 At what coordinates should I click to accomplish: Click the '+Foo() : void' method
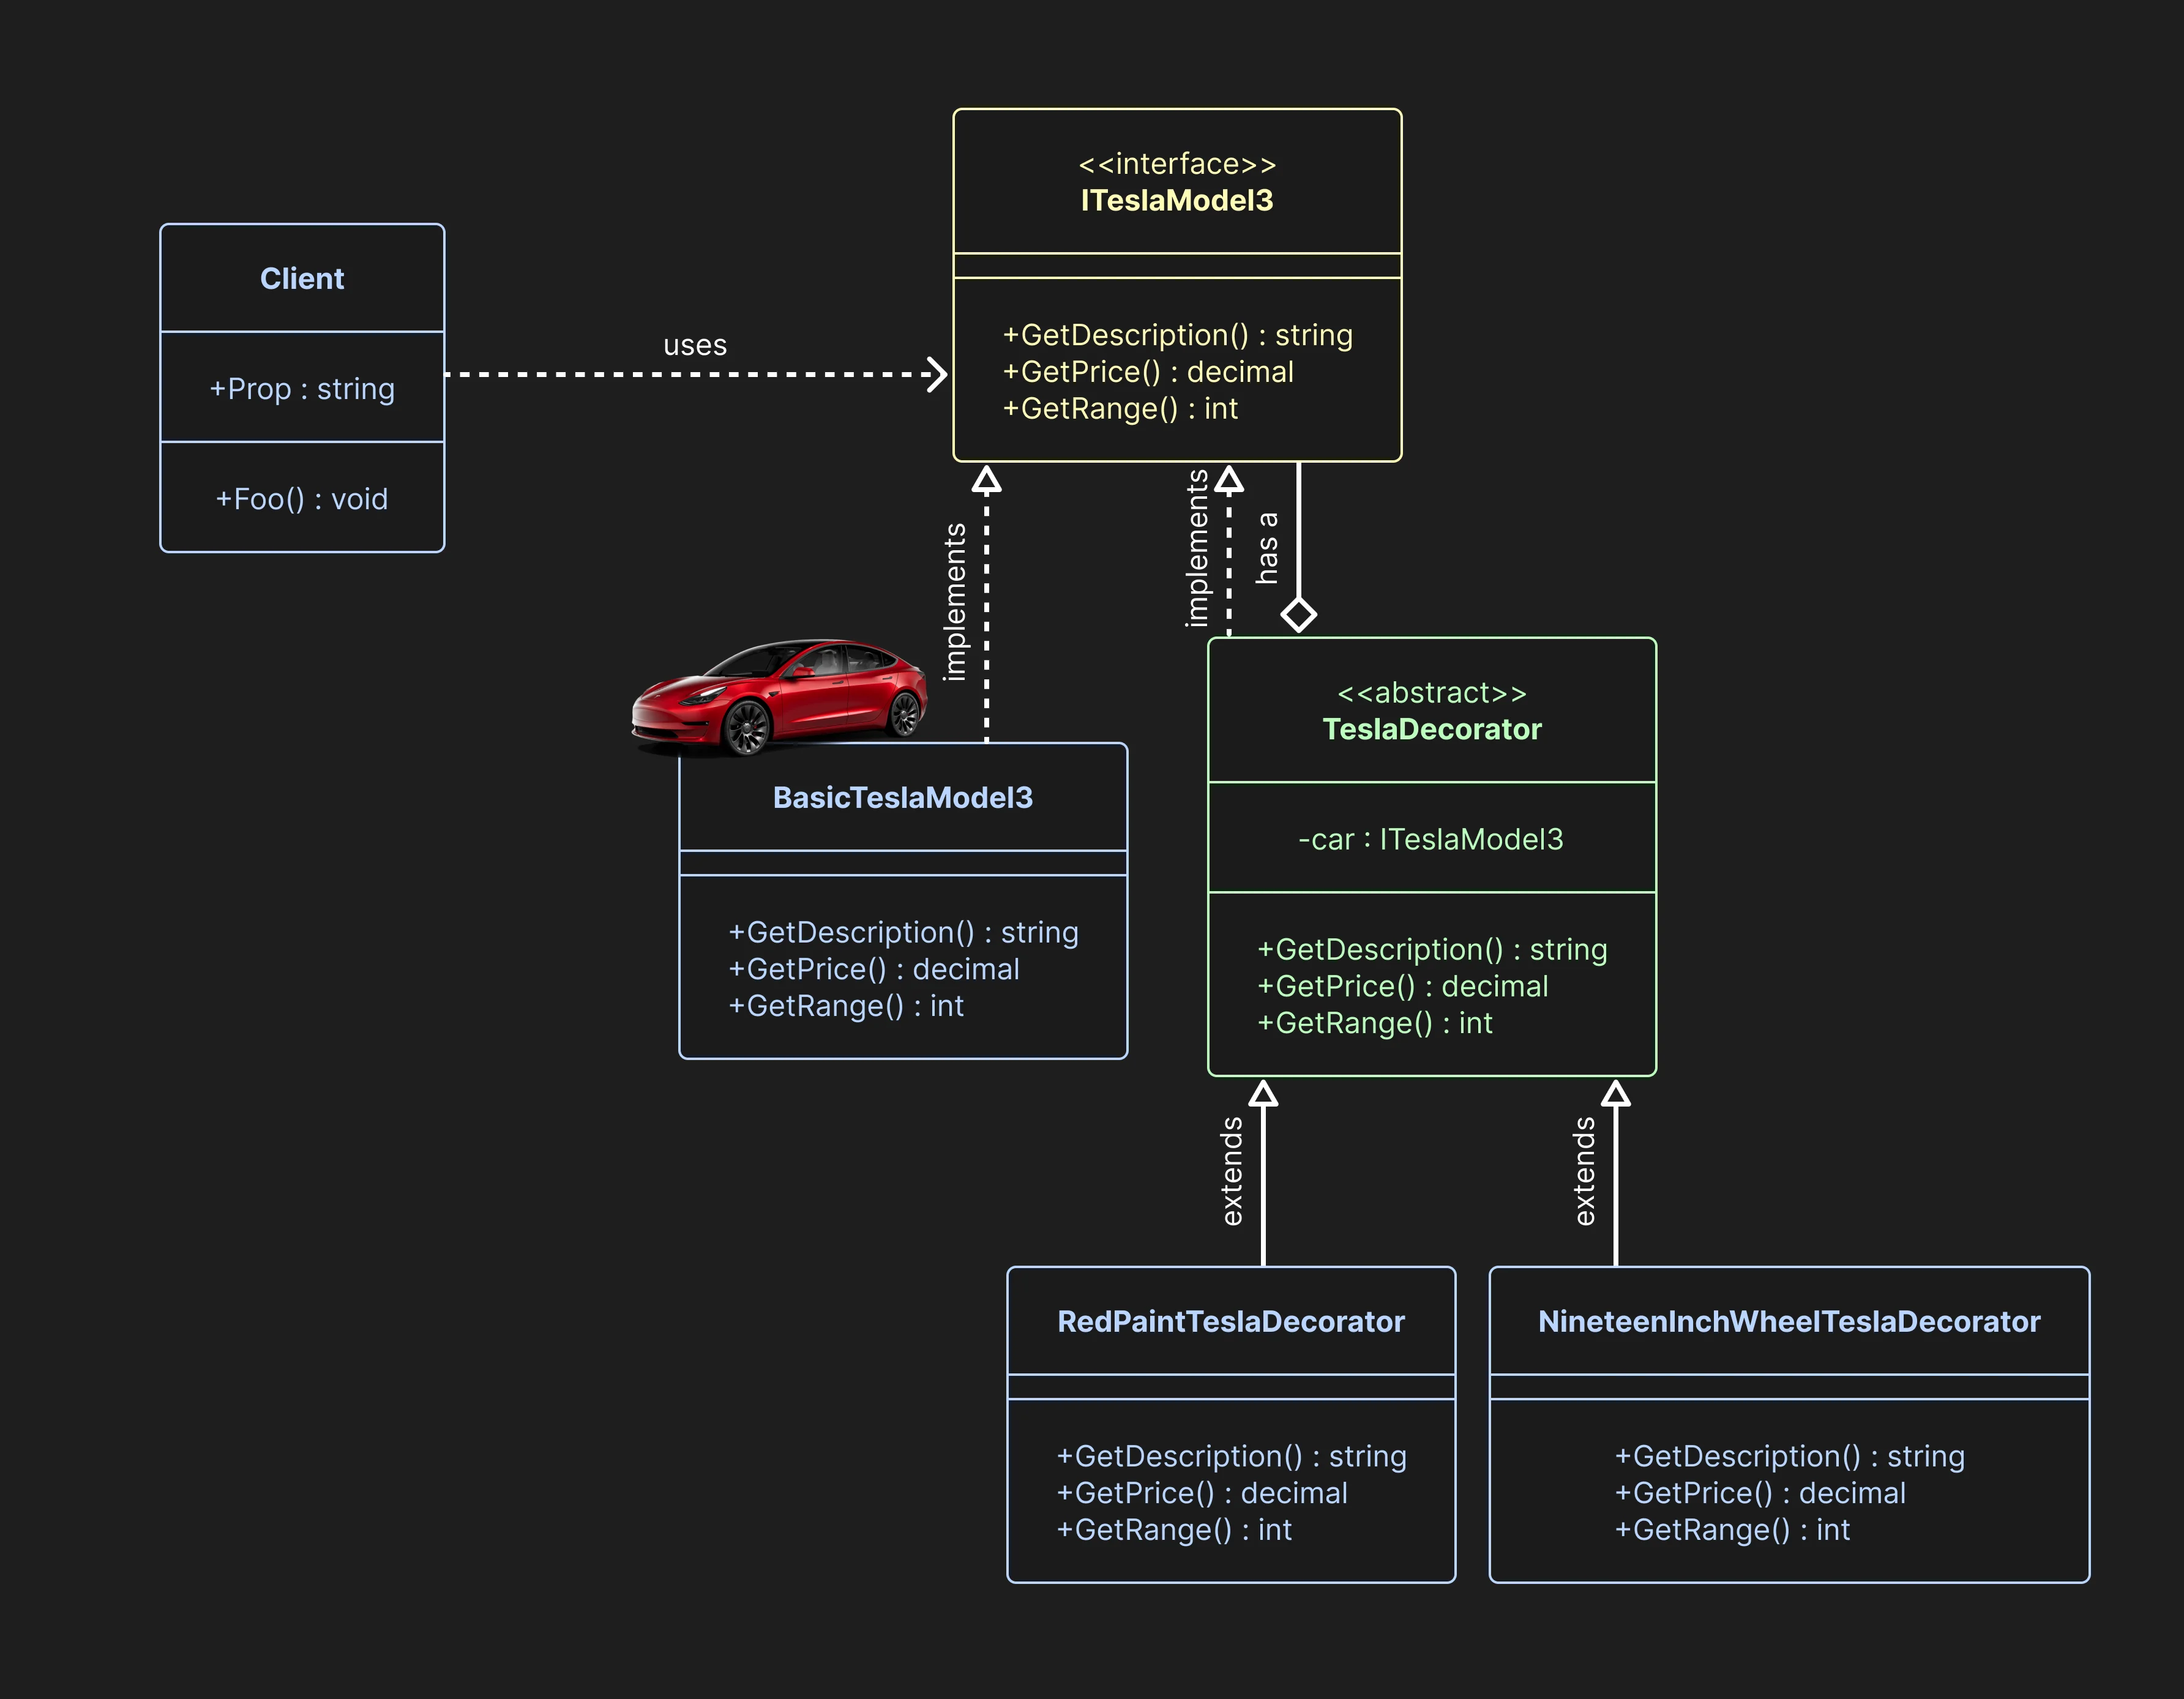(x=302, y=499)
